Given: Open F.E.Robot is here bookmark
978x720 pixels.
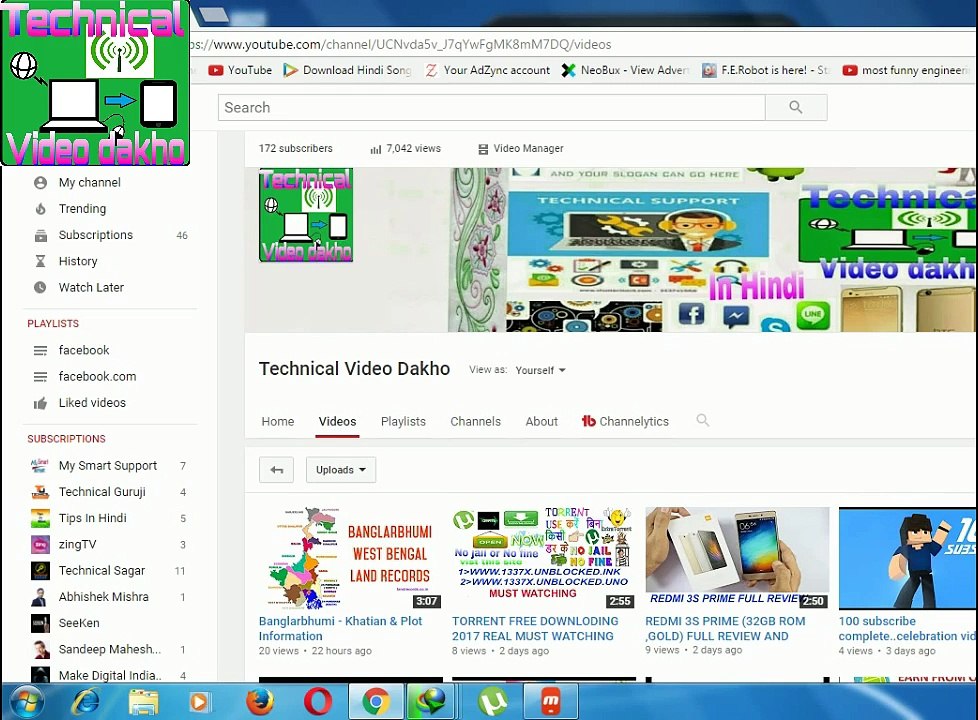Looking at the screenshot, I should (x=766, y=71).
